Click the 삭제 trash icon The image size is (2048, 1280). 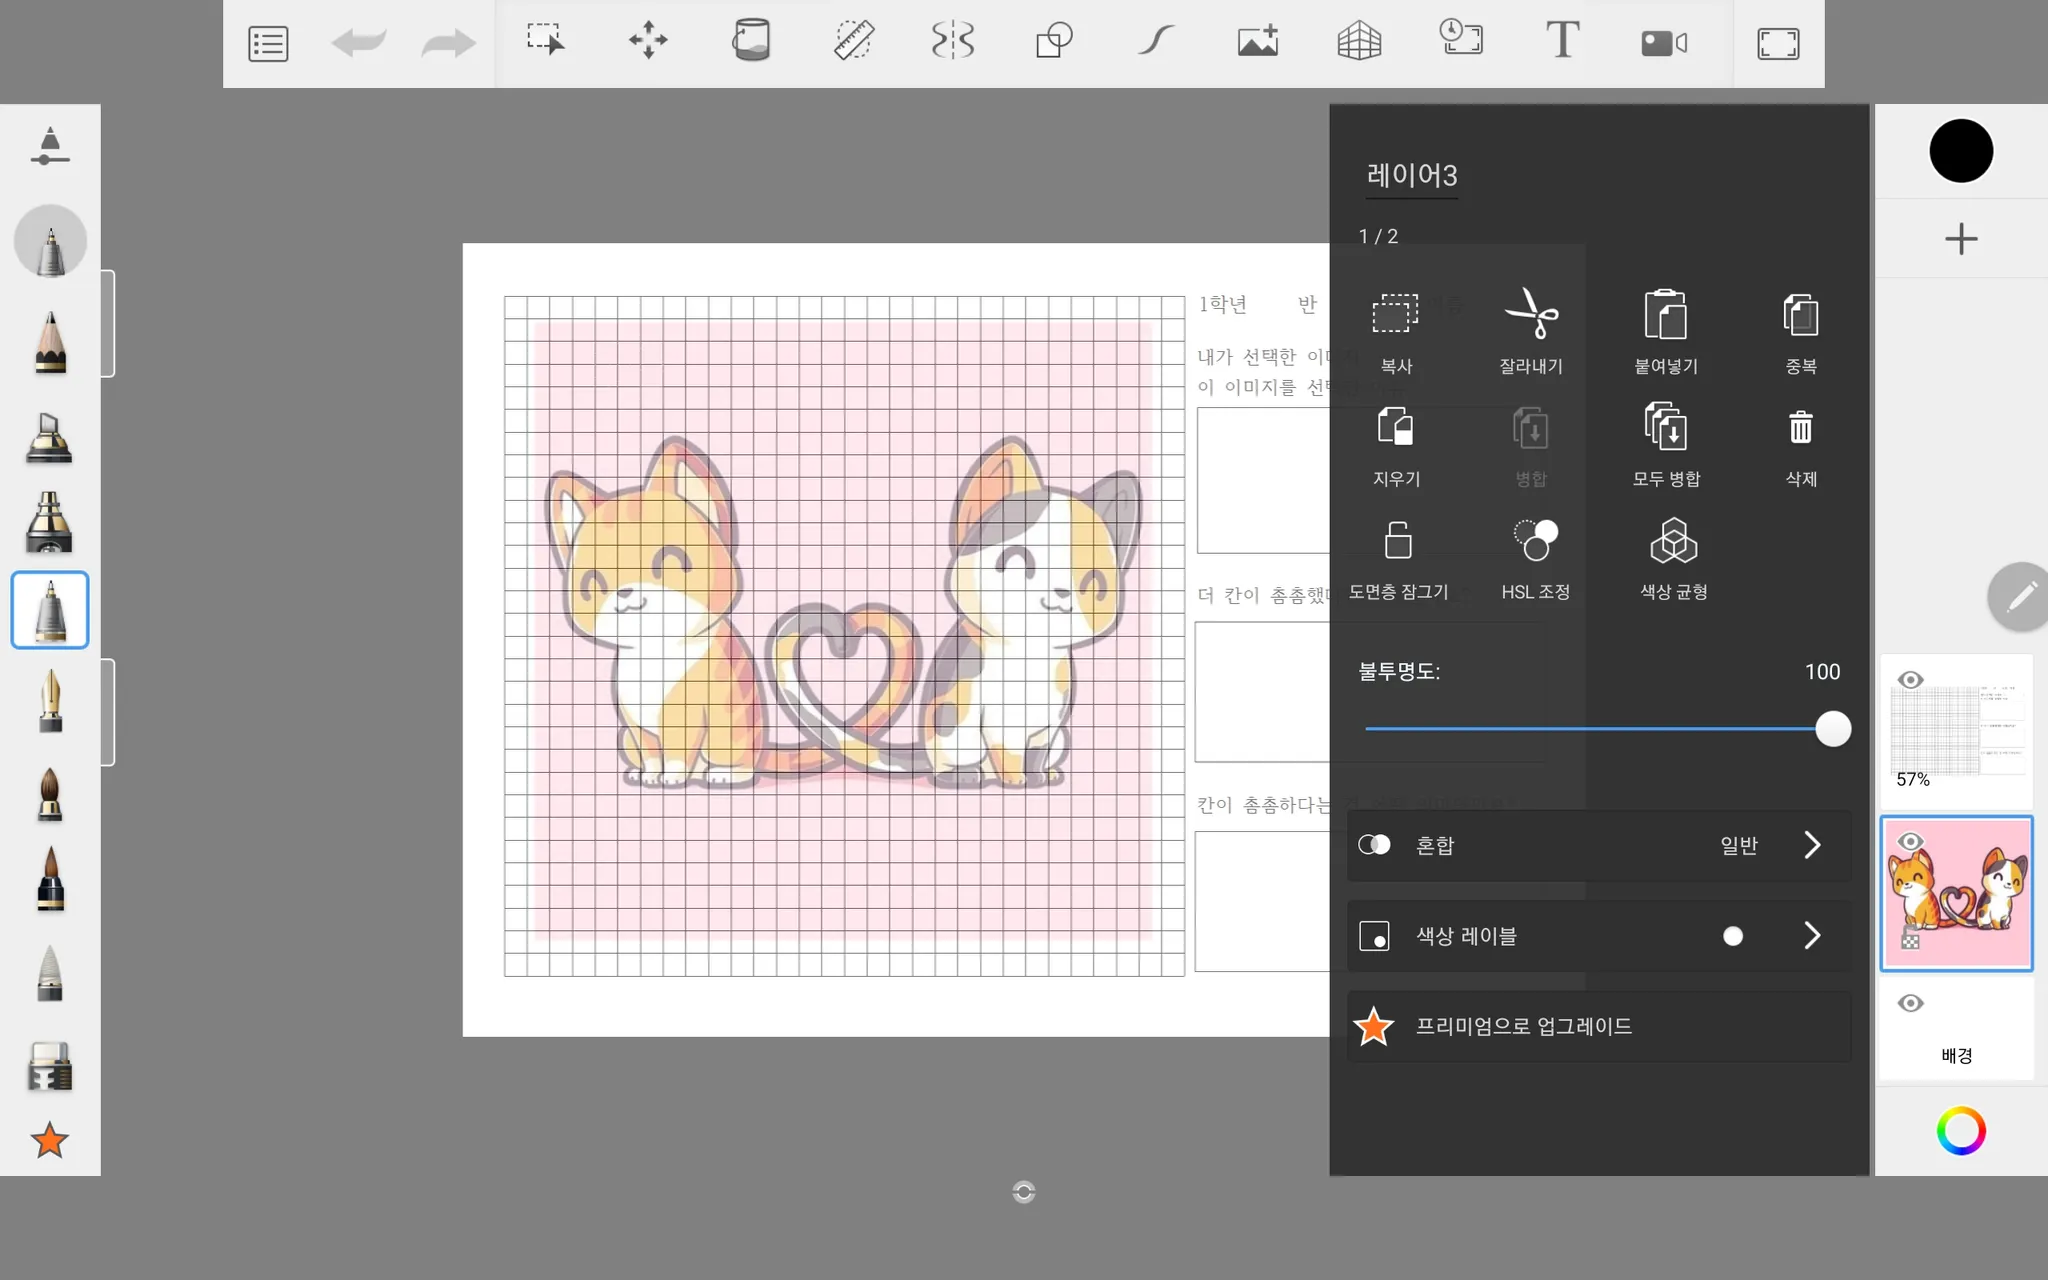point(1800,429)
